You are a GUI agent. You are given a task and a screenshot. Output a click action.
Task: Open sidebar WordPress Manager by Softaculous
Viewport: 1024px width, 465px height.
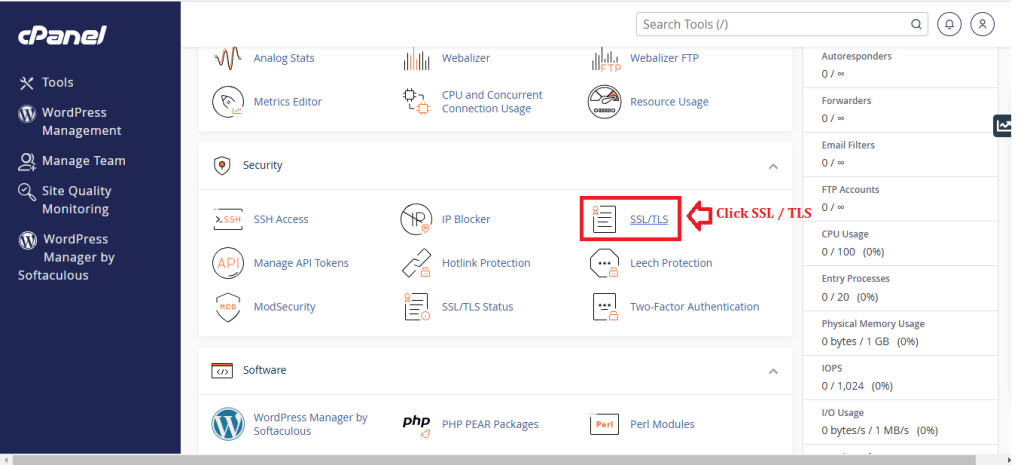pyautogui.click(x=67, y=257)
